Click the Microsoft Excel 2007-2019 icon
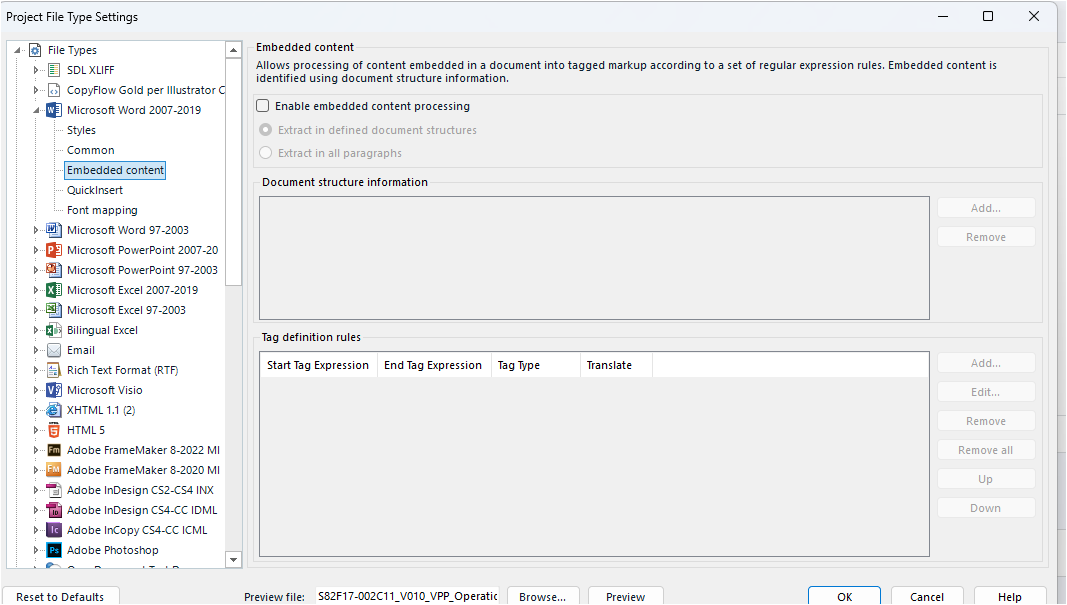The image size is (1067, 605). click(x=53, y=289)
